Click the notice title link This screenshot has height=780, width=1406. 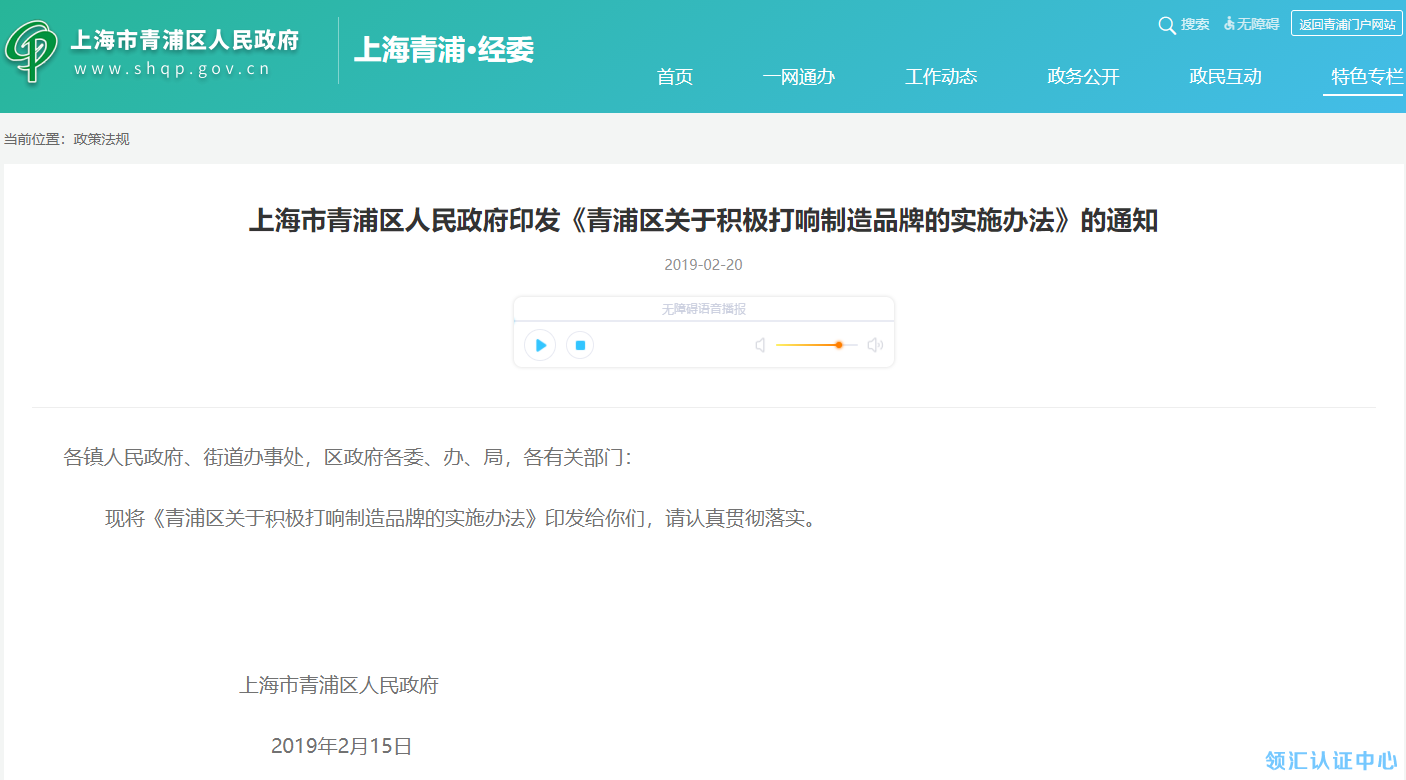703,221
